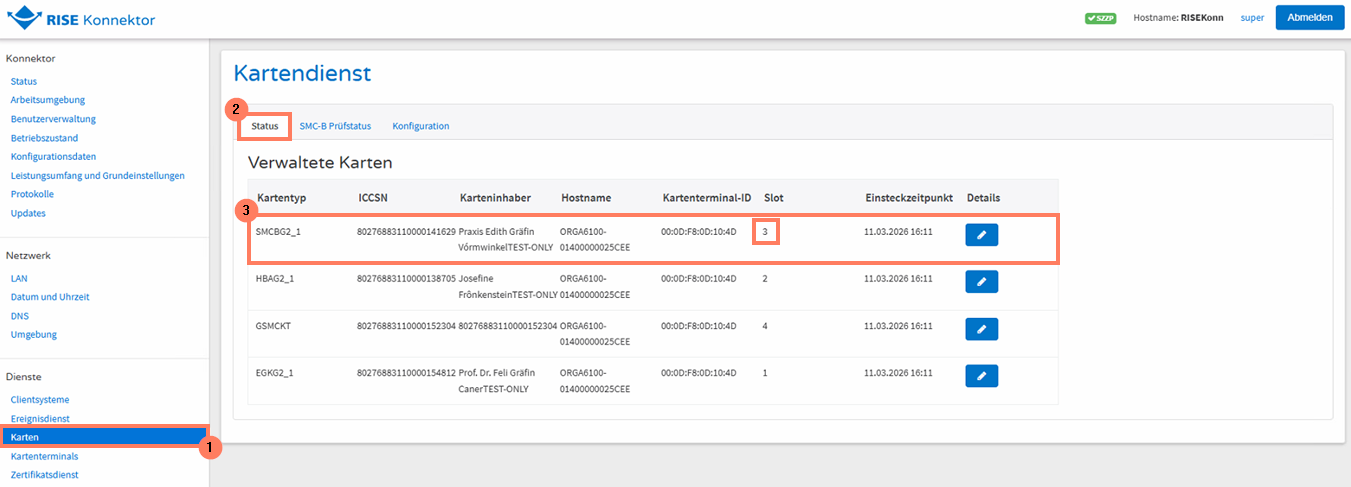The height and width of the screenshot is (487, 1351).
Task: Click ICCSN 80276883110000138705
Action: [x=406, y=279]
